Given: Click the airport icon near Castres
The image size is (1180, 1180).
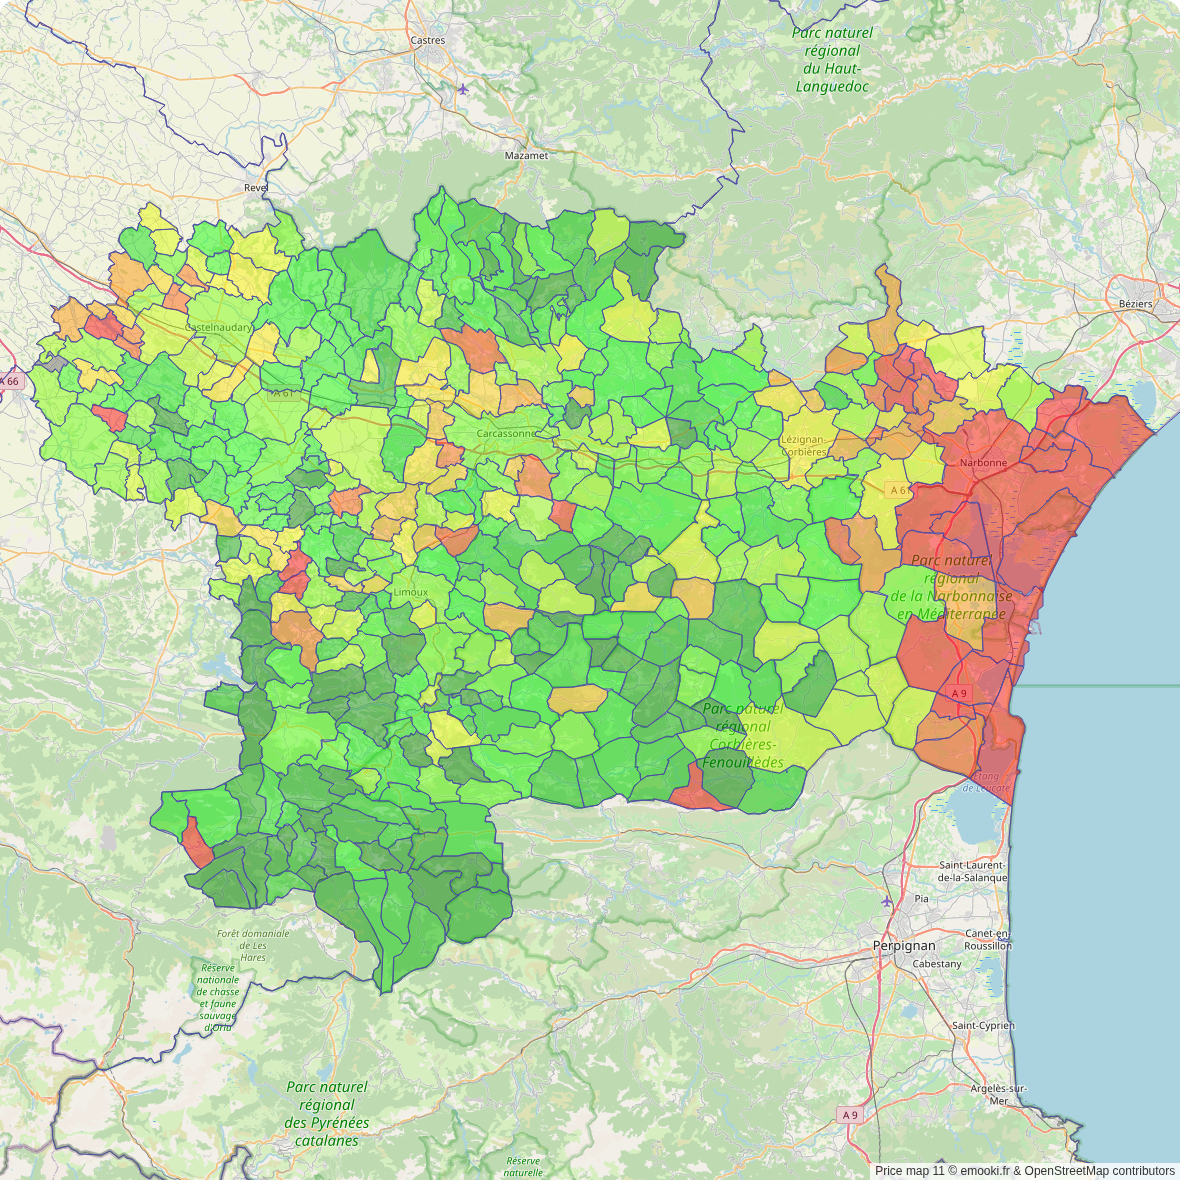Looking at the screenshot, I should pos(462,89).
